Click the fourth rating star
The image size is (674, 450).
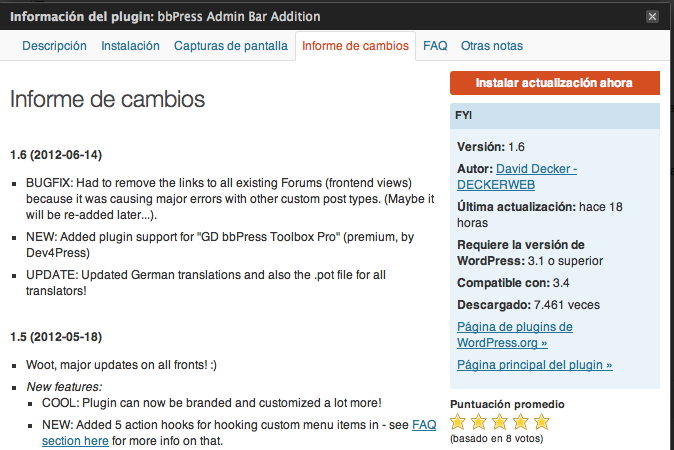tap(520, 423)
